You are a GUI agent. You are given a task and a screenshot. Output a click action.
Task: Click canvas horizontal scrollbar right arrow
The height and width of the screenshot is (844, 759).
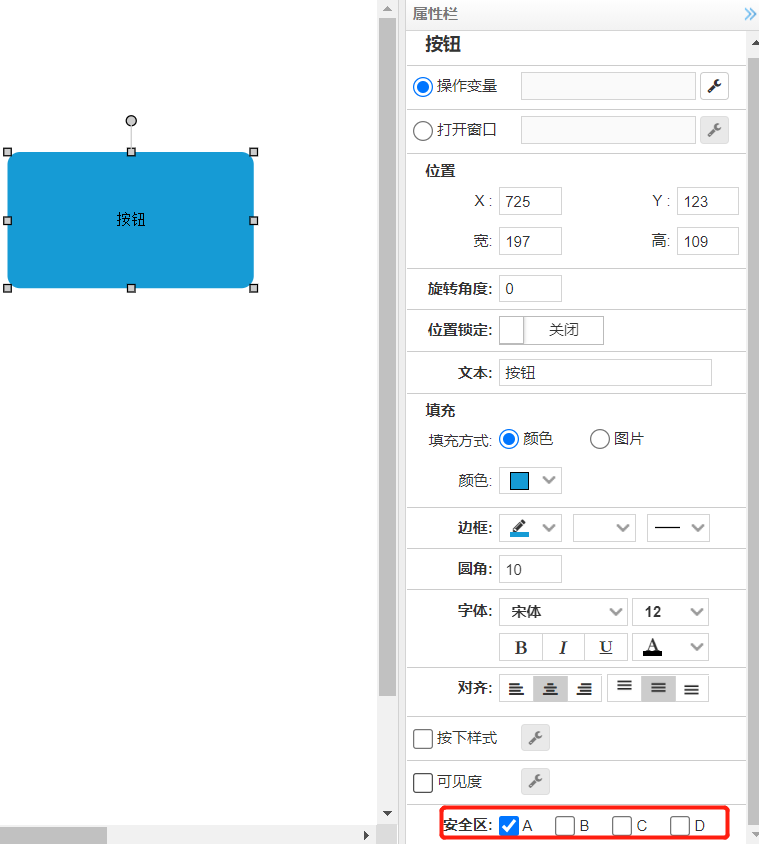[x=366, y=835]
